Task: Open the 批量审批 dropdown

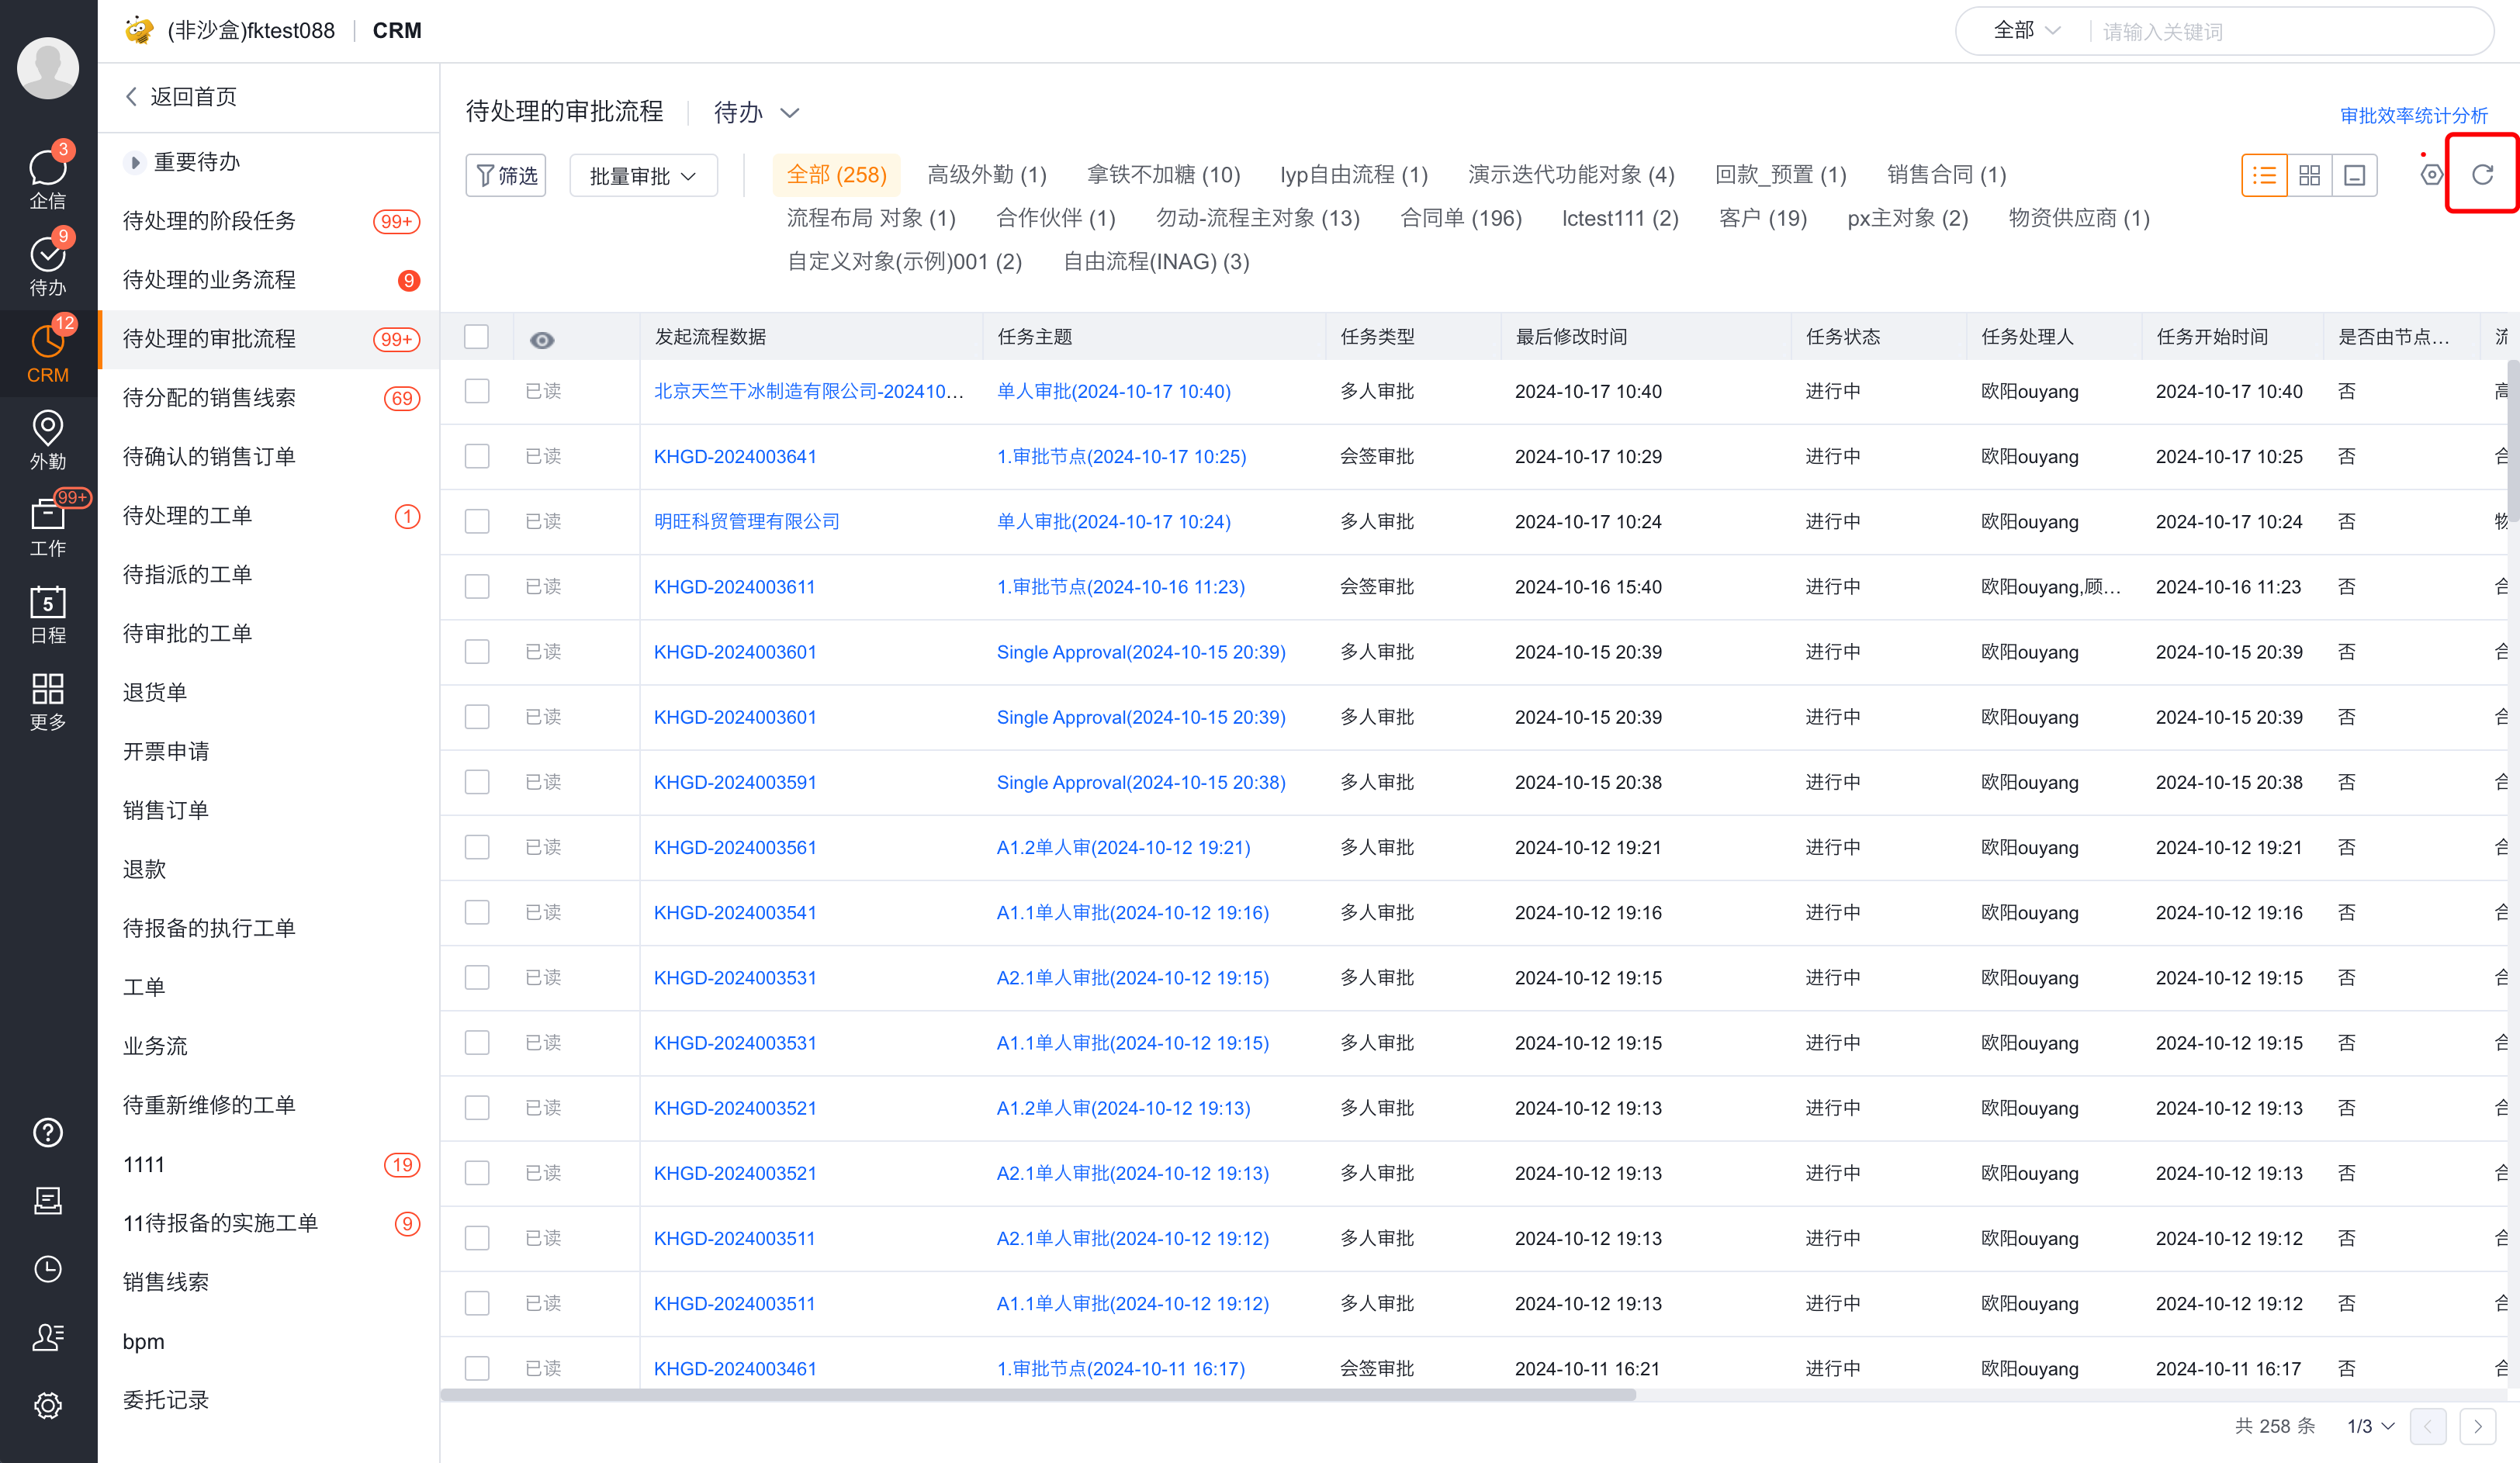Action: click(x=643, y=175)
